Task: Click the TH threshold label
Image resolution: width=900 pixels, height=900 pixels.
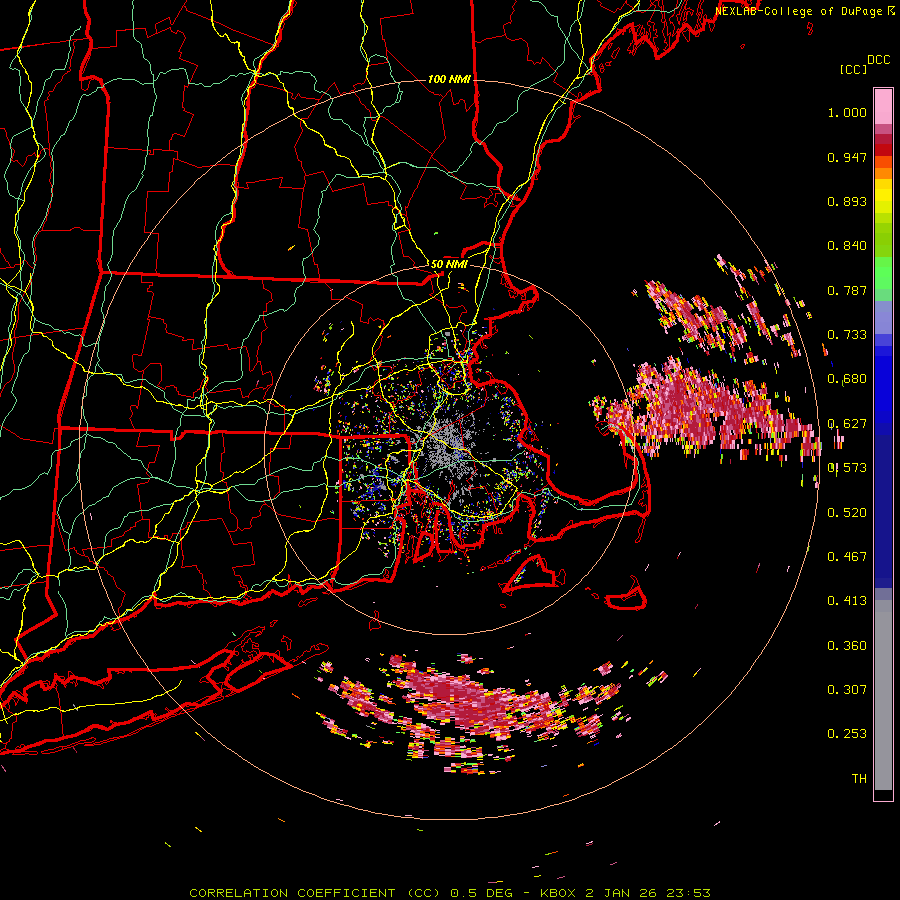Action: click(859, 779)
